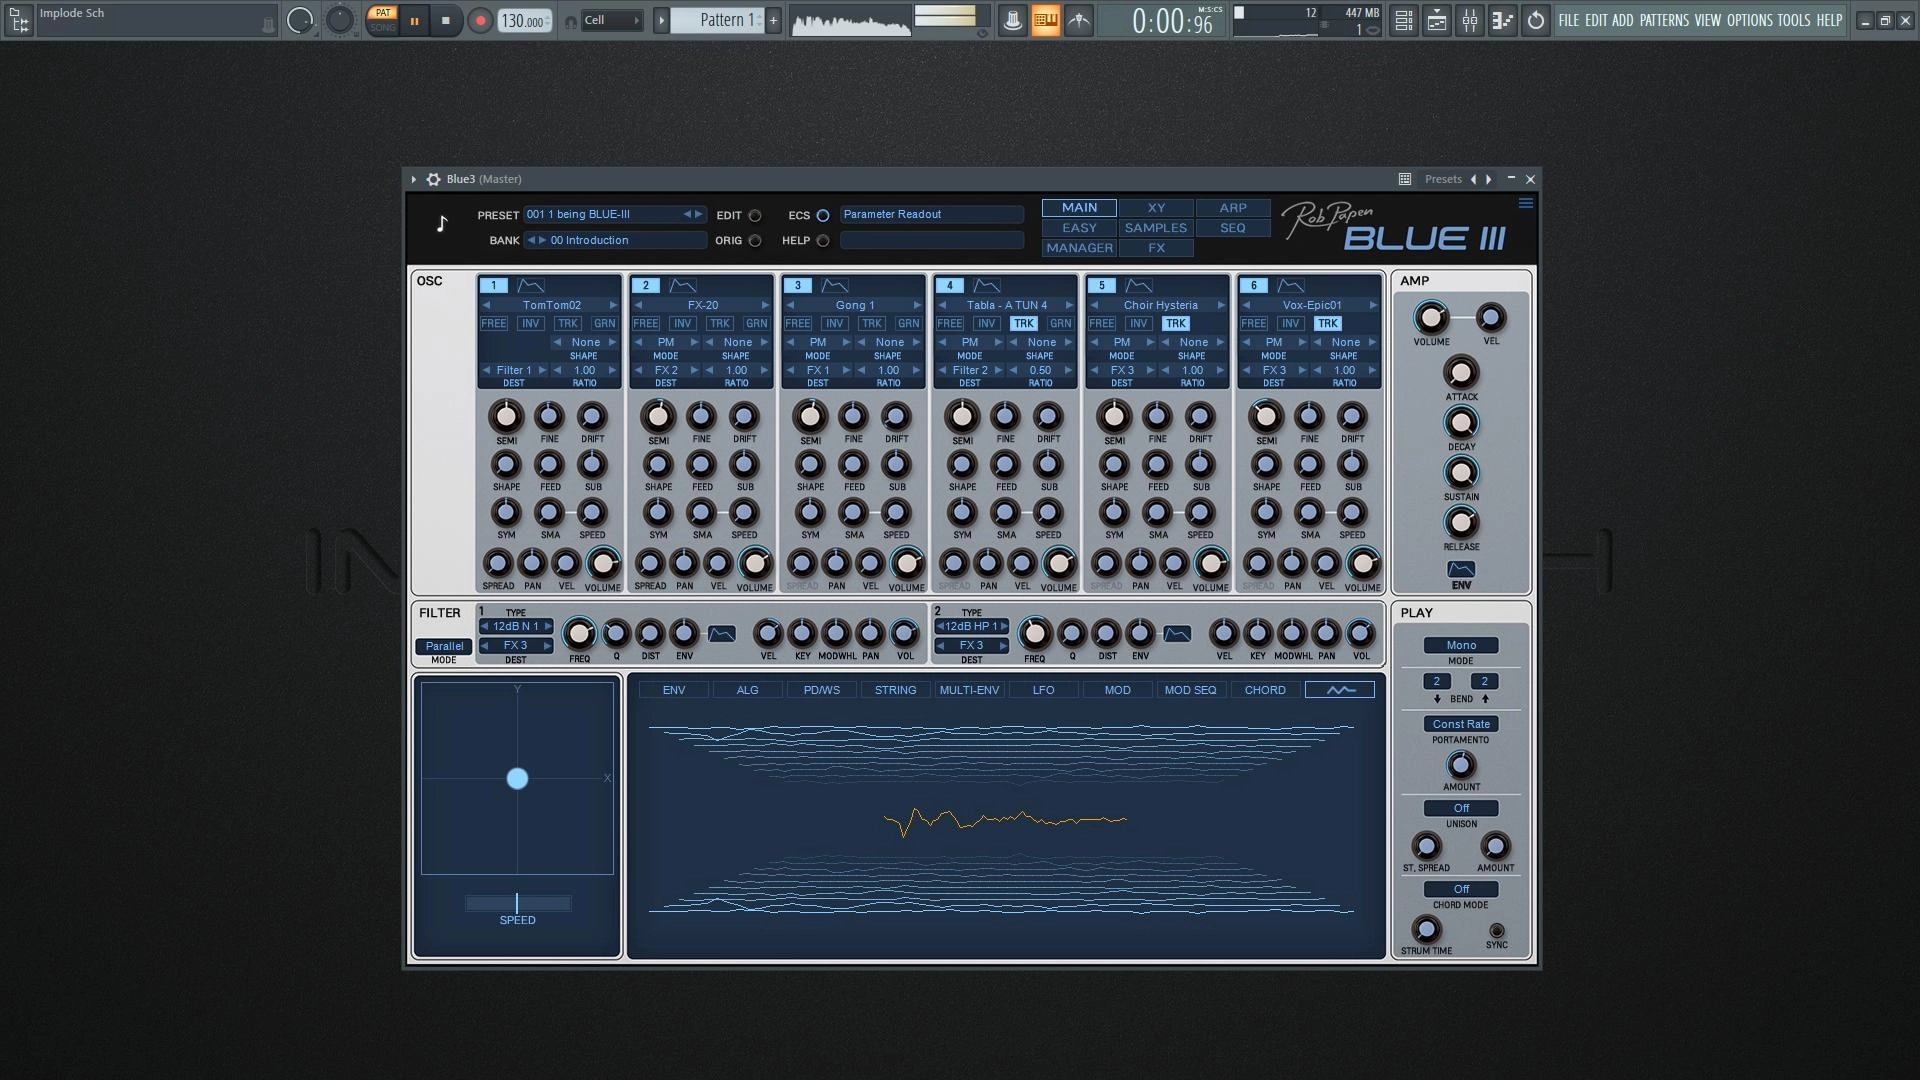Click the stop playback button
Image resolution: width=1920 pixels, height=1080 pixels.
tap(446, 20)
